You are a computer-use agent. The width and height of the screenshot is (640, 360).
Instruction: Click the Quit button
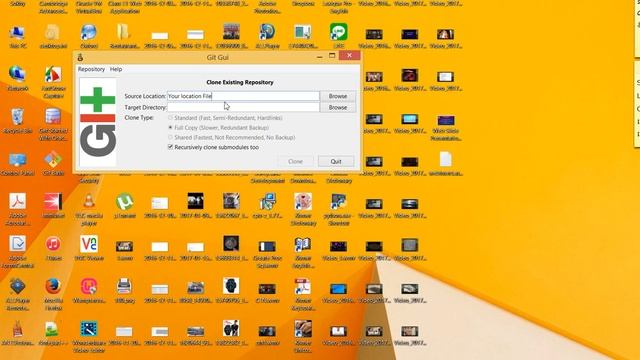click(336, 161)
